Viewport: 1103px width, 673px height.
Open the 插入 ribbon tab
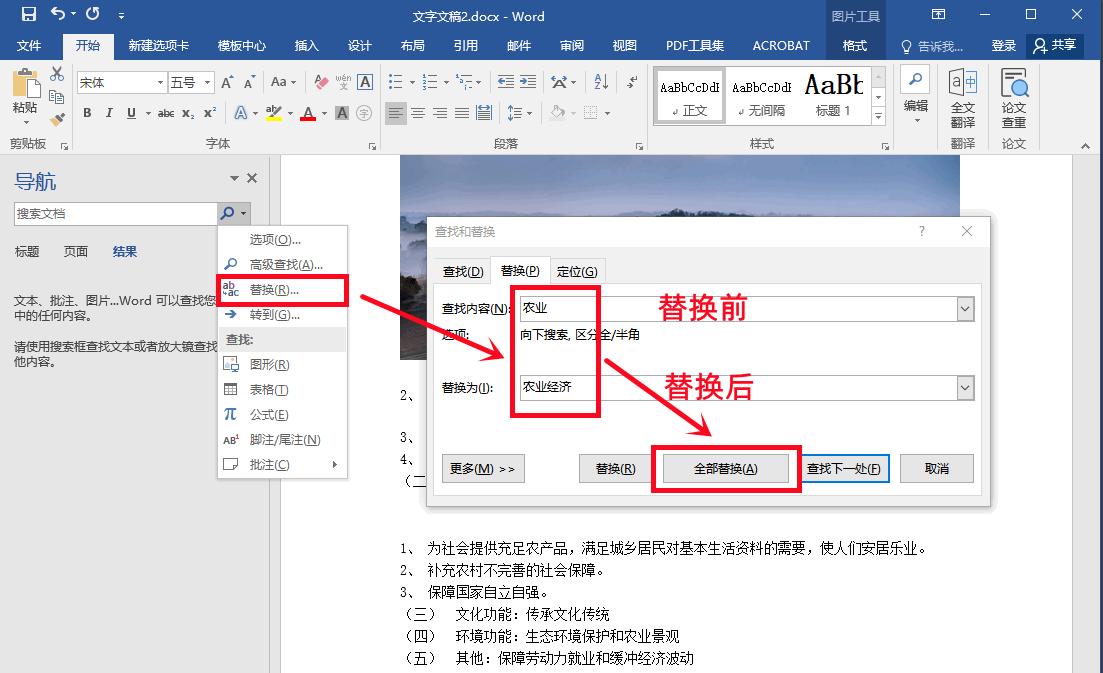(305, 45)
